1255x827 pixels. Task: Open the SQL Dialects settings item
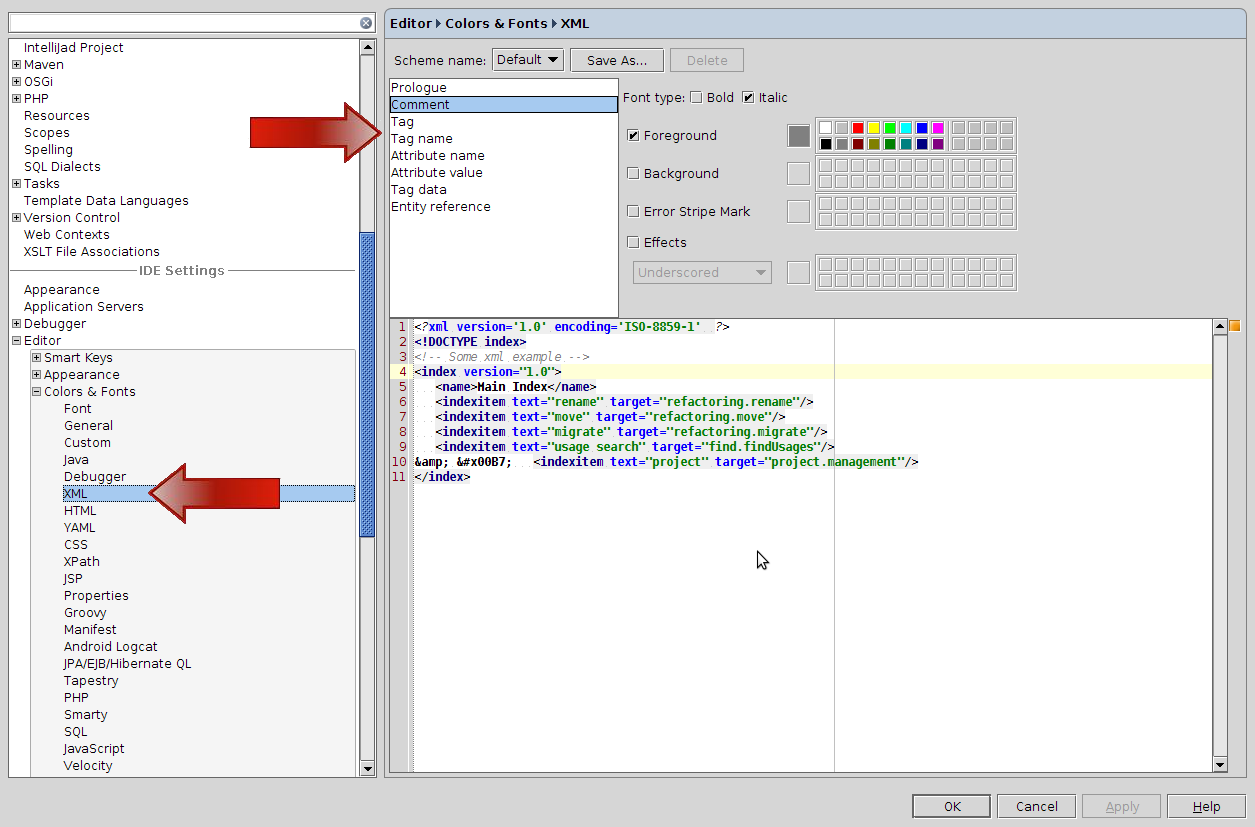(62, 167)
